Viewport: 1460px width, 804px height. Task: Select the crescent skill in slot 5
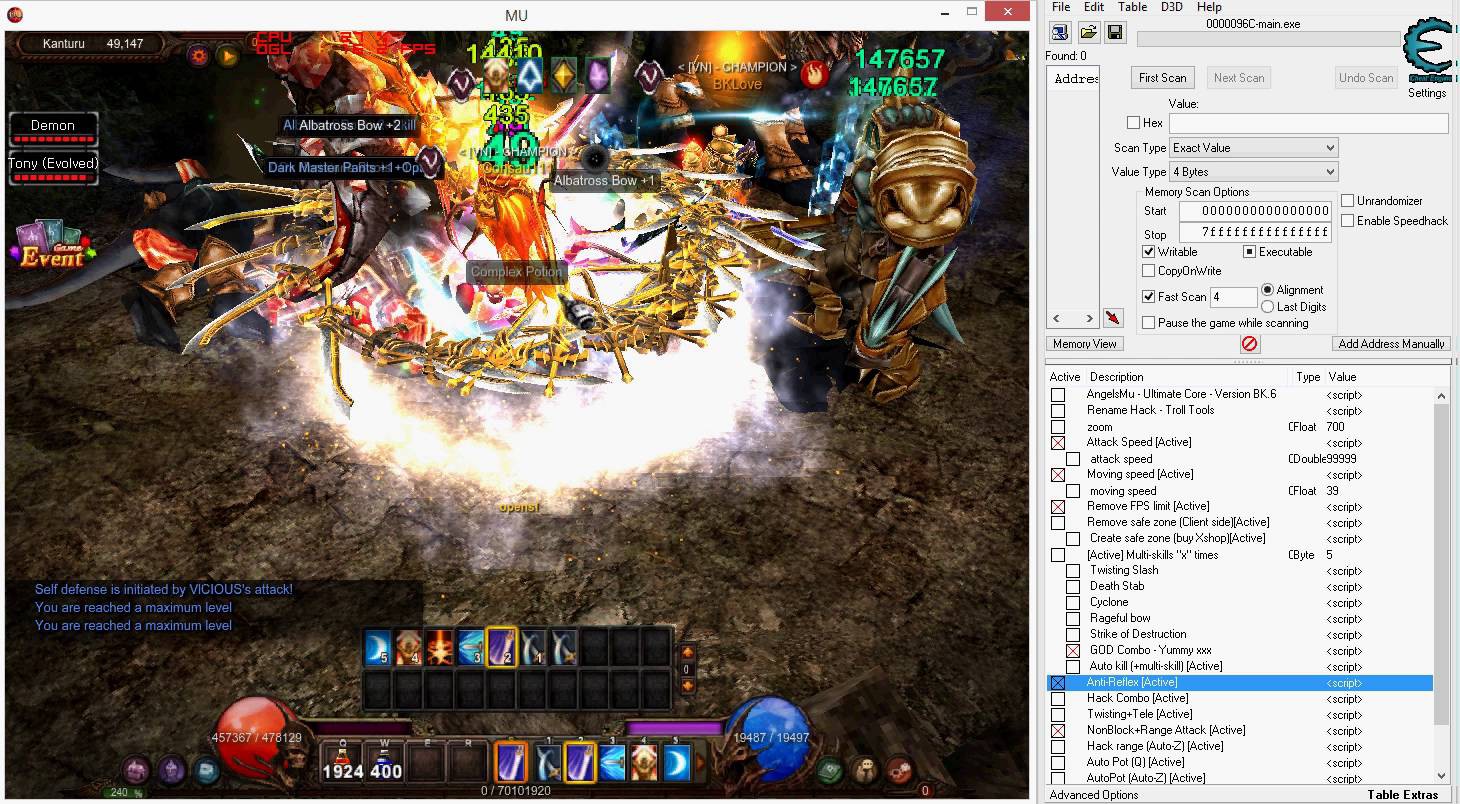[678, 763]
